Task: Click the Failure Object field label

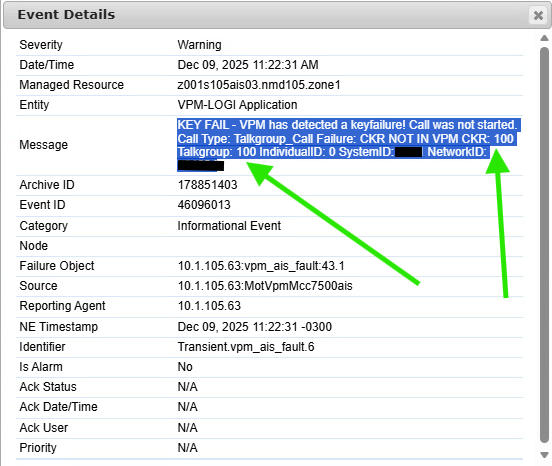Action: coord(57,266)
